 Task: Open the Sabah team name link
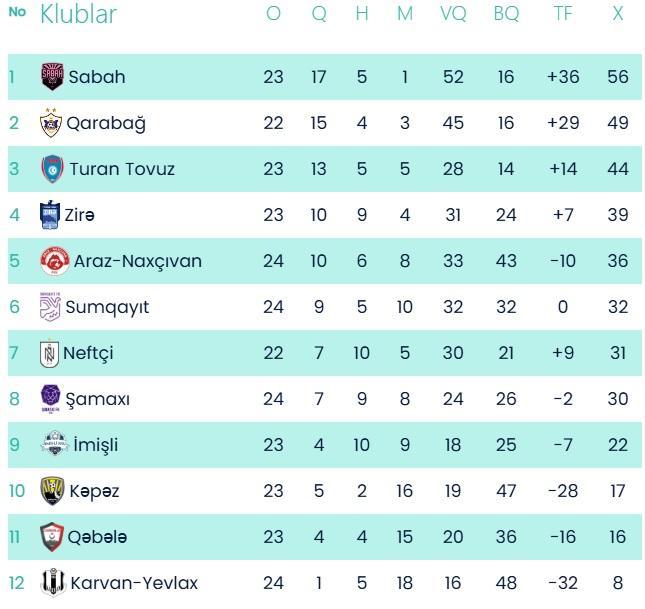click(97, 77)
